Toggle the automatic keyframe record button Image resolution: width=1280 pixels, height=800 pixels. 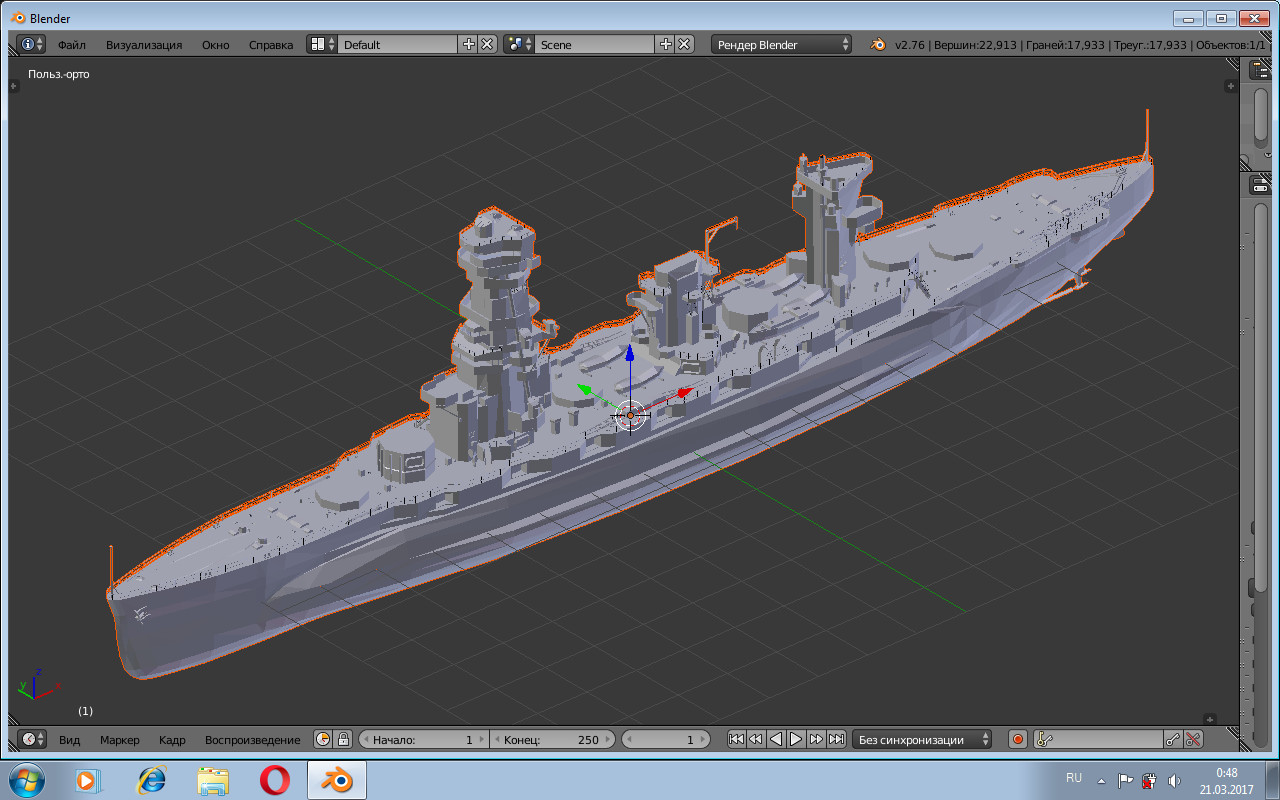pyautogui.click(x=1018, y=739)
